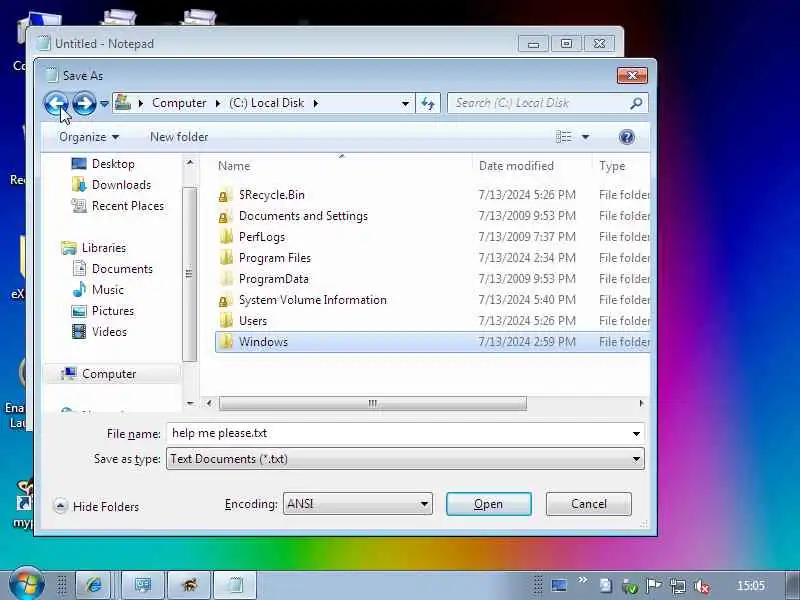Viewport: 800px width, 600px height.
Task: Open the Encoding ANSI dropdown
Action: (358, 504)
